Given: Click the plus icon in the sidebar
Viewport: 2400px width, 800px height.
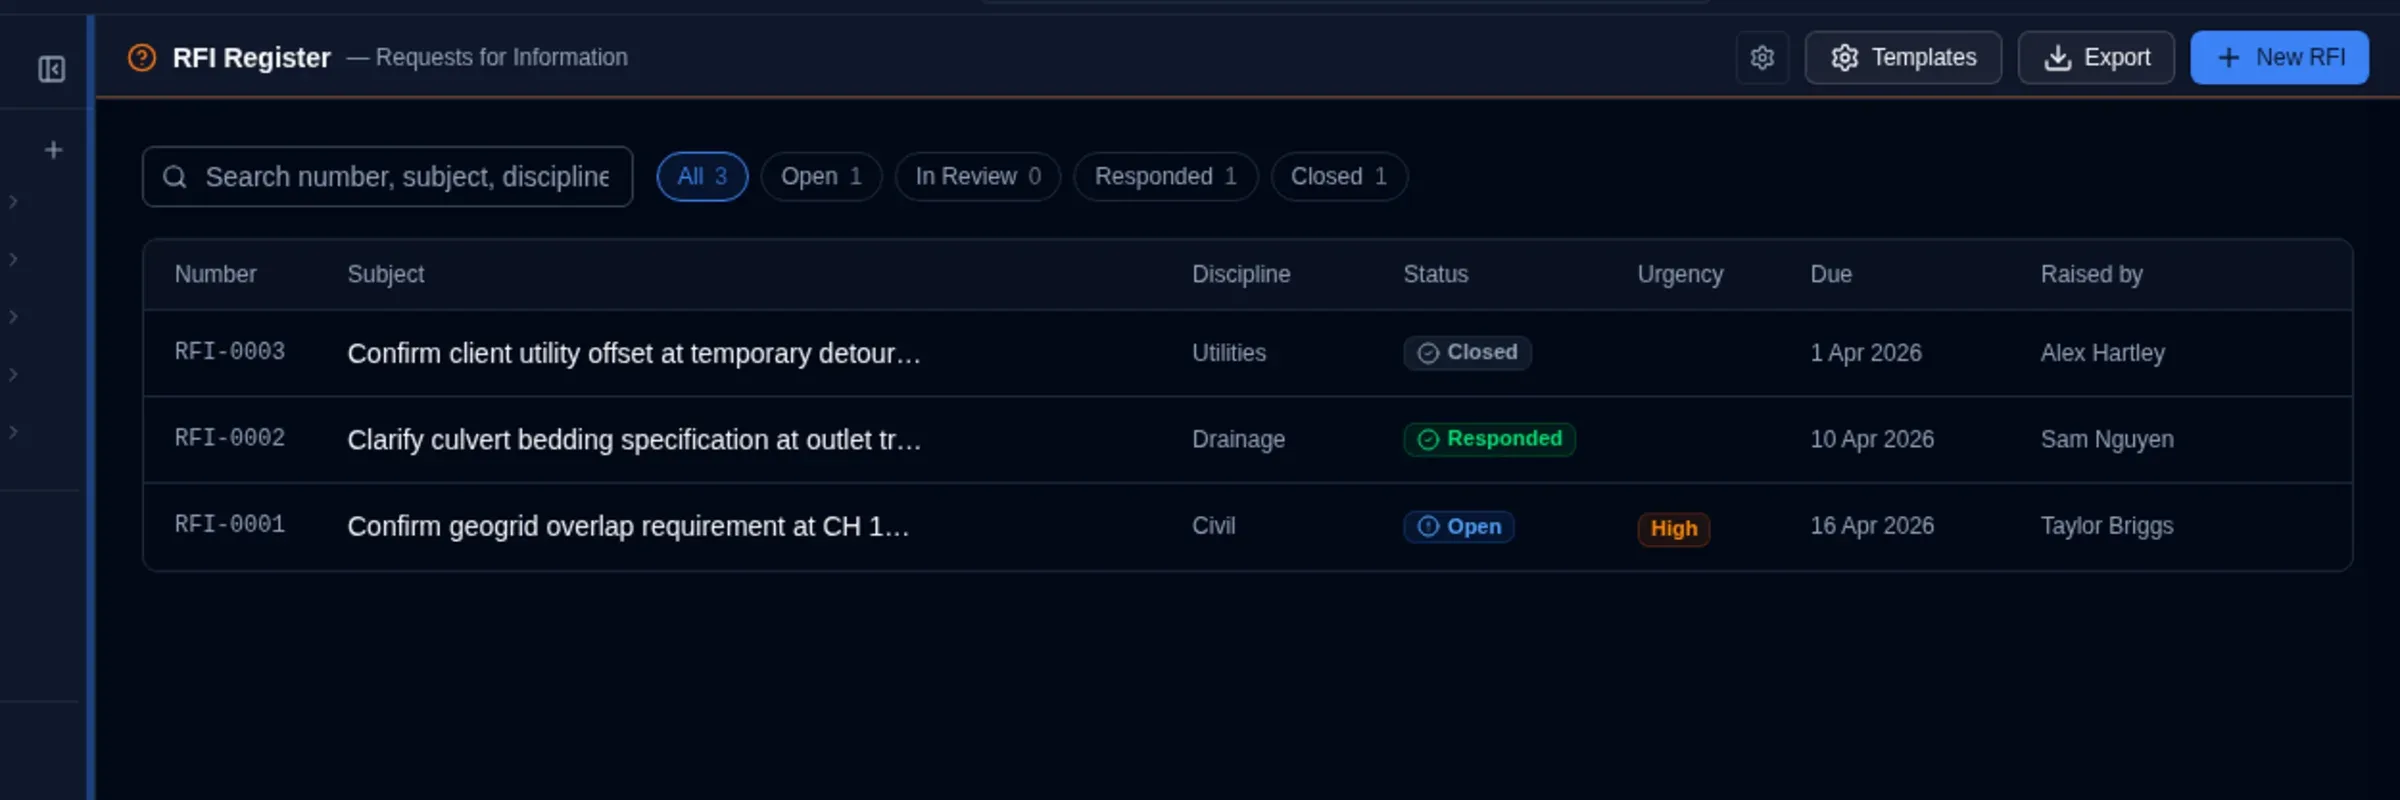Looking at the screenshot, I should 54,150.
